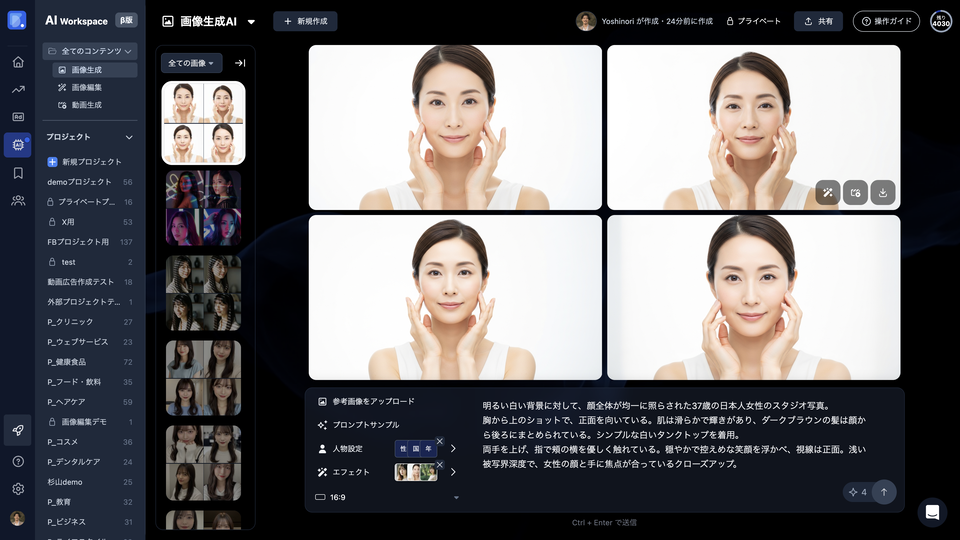Open the P_ウェブサービス project

tap(90, 342)
